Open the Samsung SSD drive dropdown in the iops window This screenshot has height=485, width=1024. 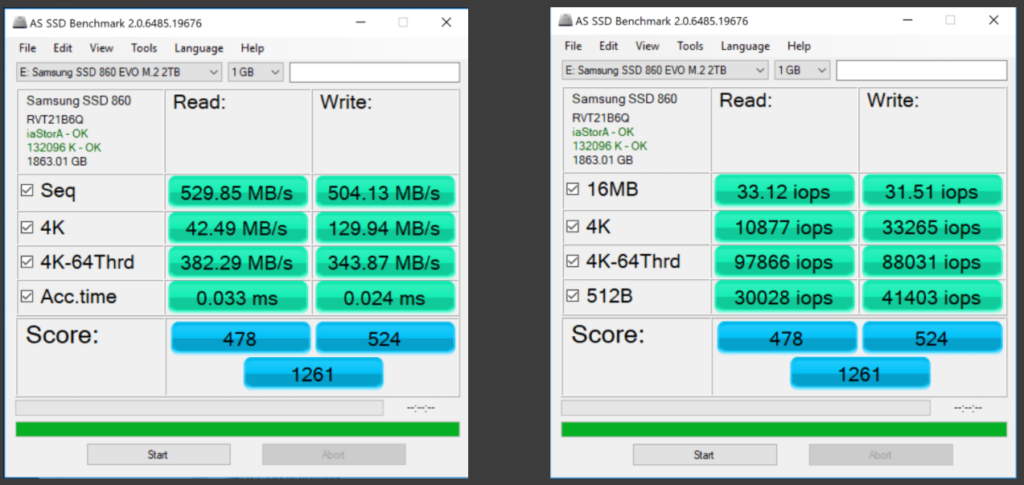(x=666, y=70)
